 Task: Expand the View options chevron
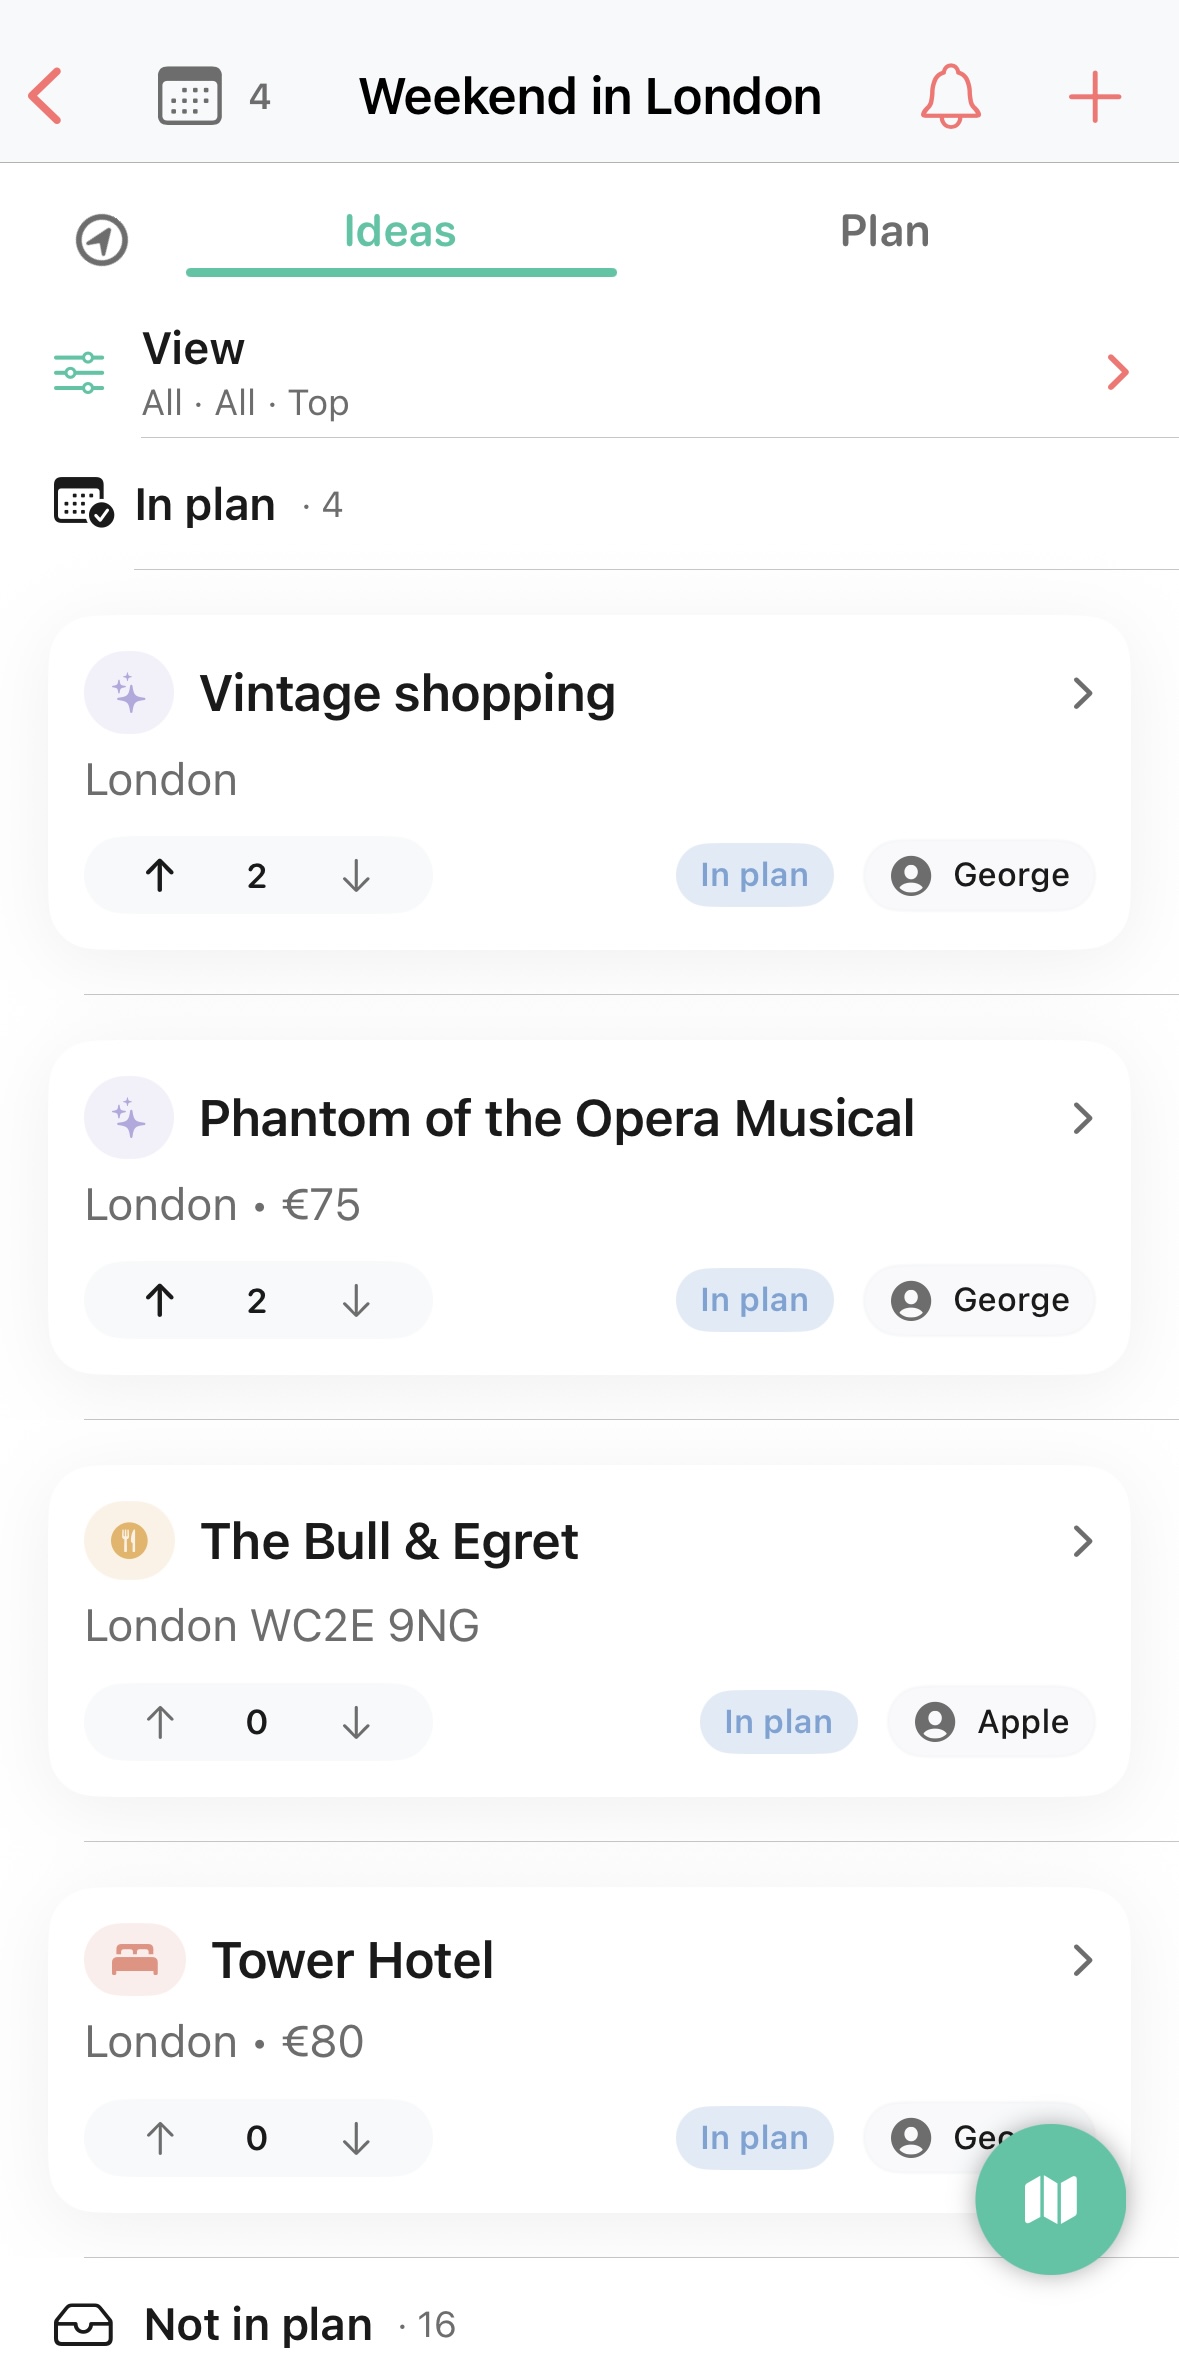click(1118, 373)
